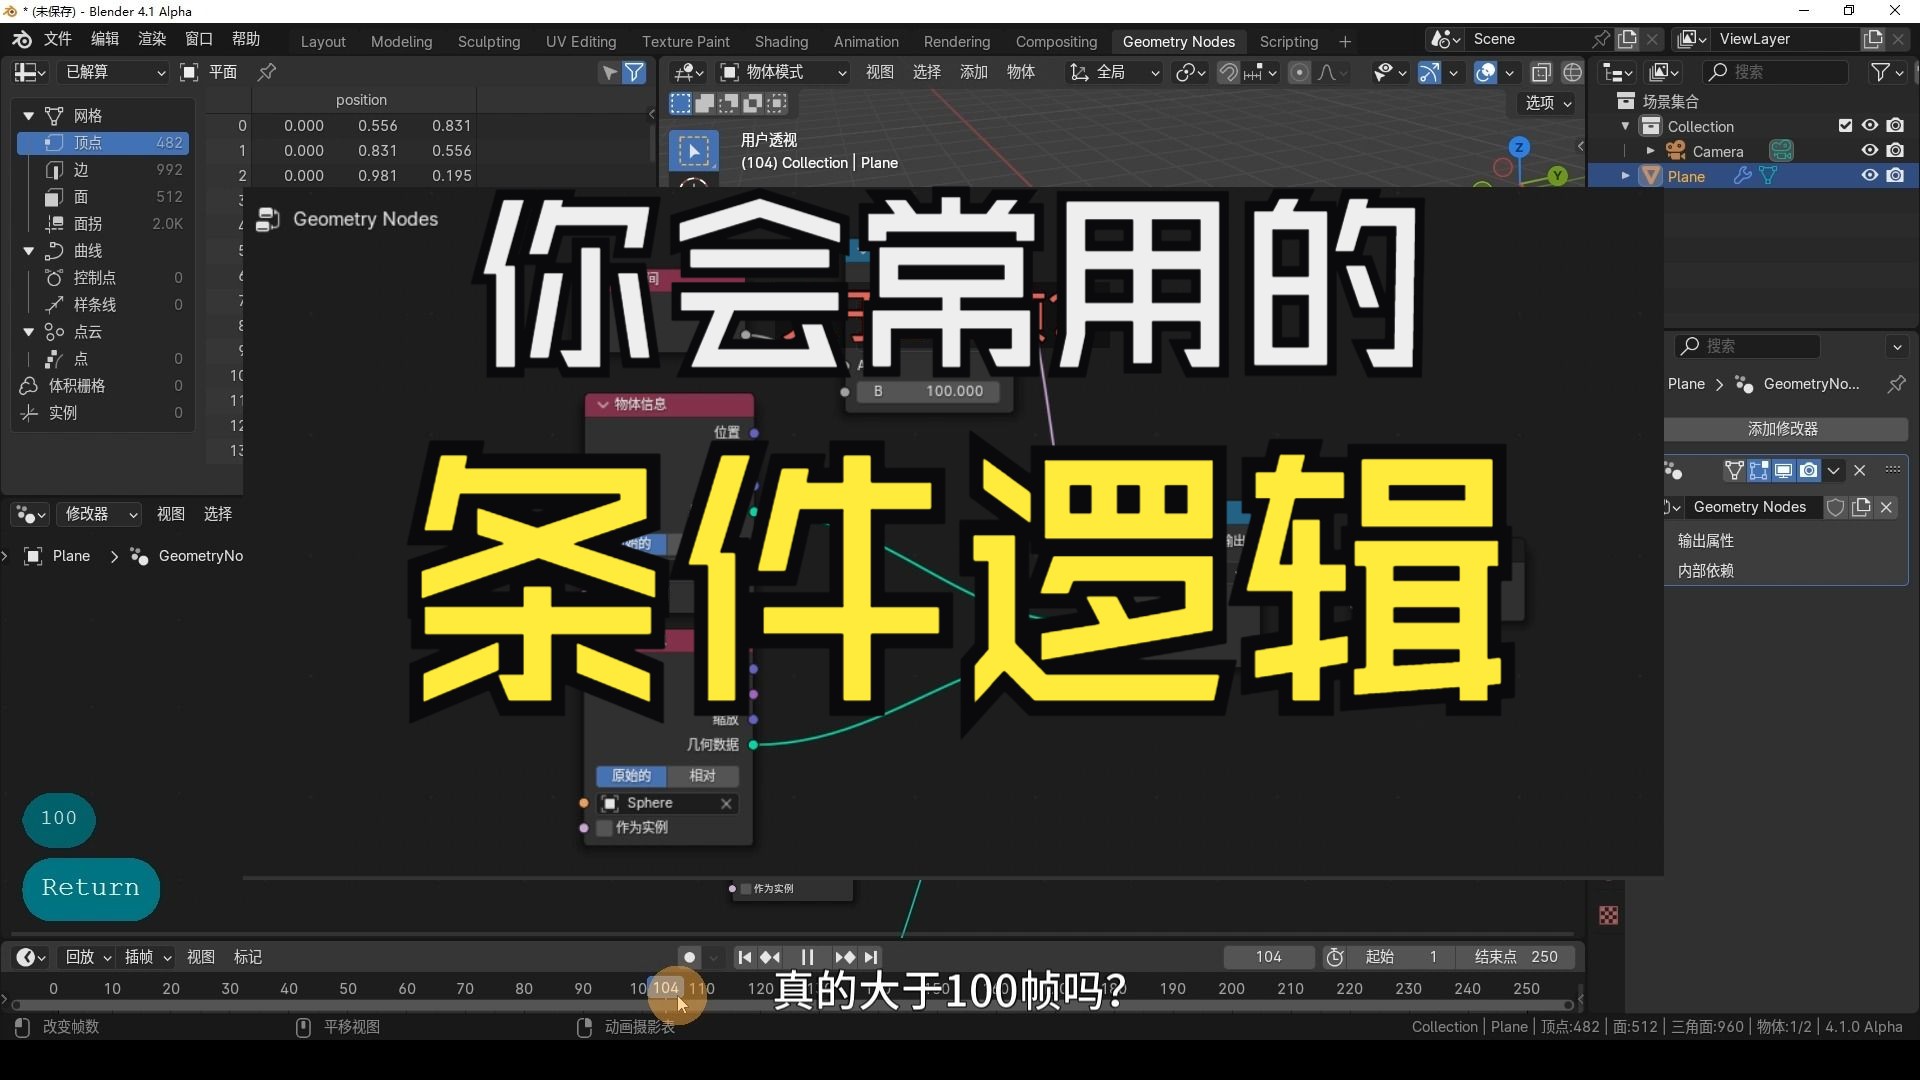Image resolution: width=1920 pixels, height=1080 pixels.
Task: Toggle viewport overlays icon
Action: coord(1486,72)
